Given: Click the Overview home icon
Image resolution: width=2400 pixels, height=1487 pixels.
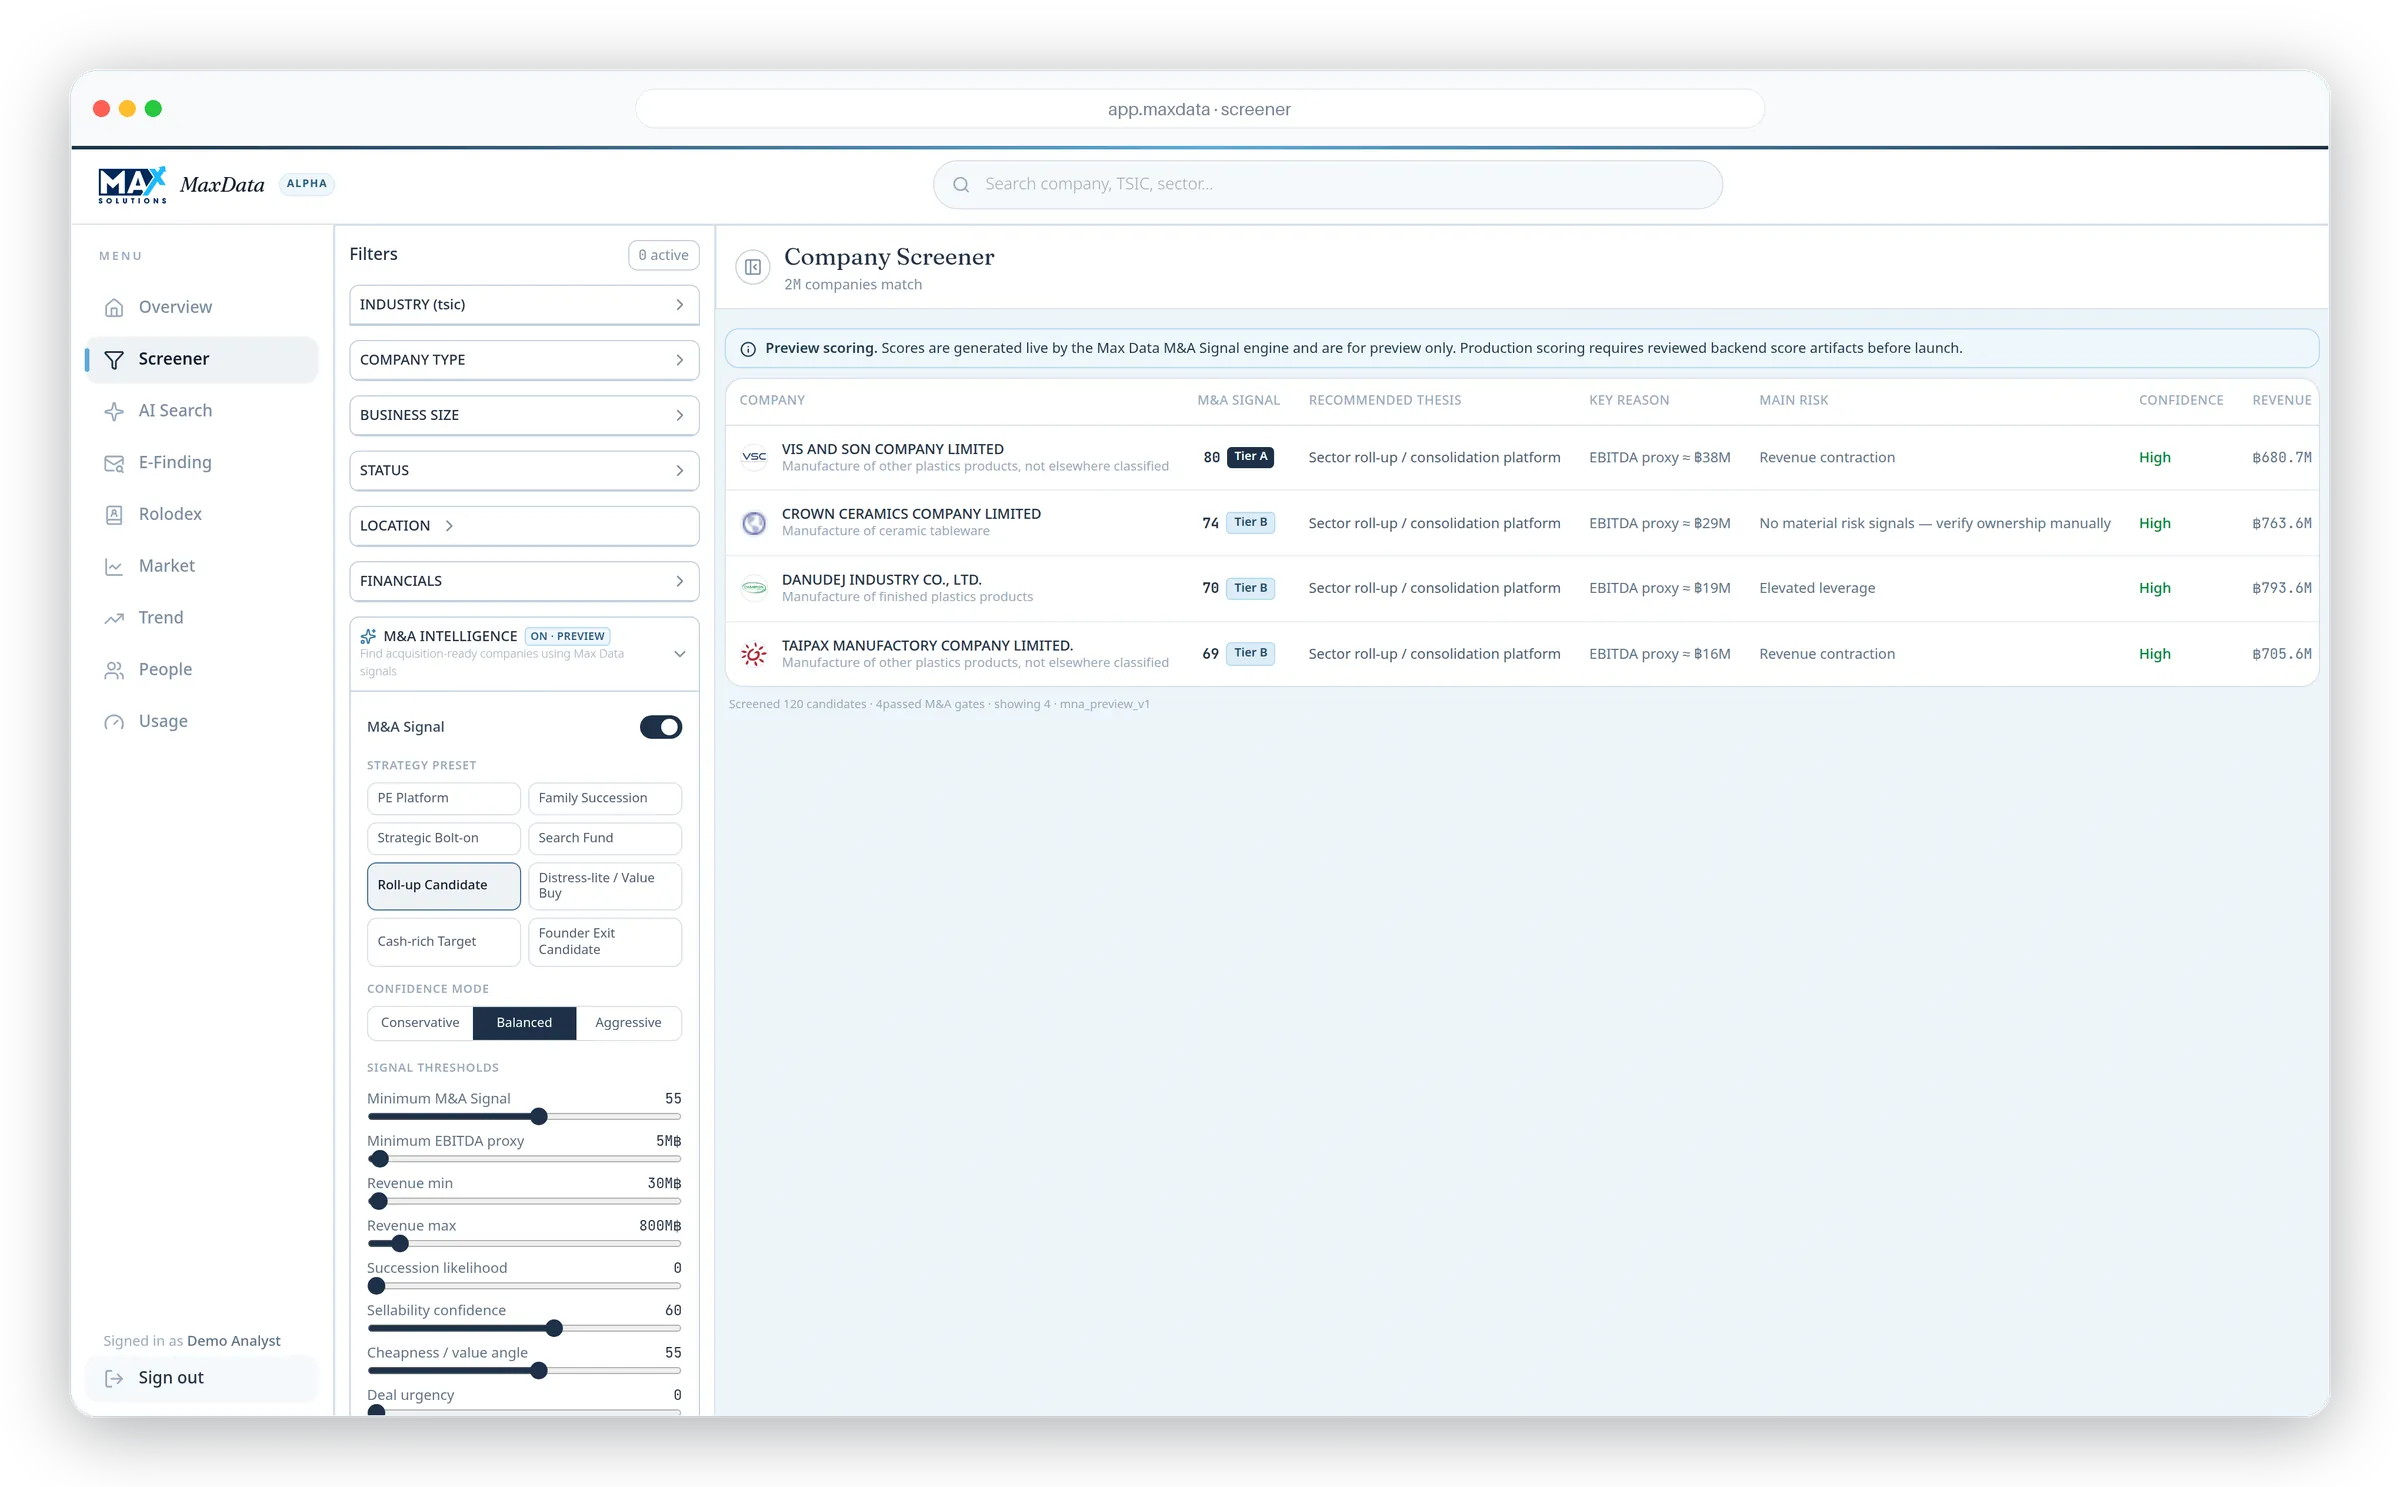Looking at the screenshot, I should coord(114,307).
